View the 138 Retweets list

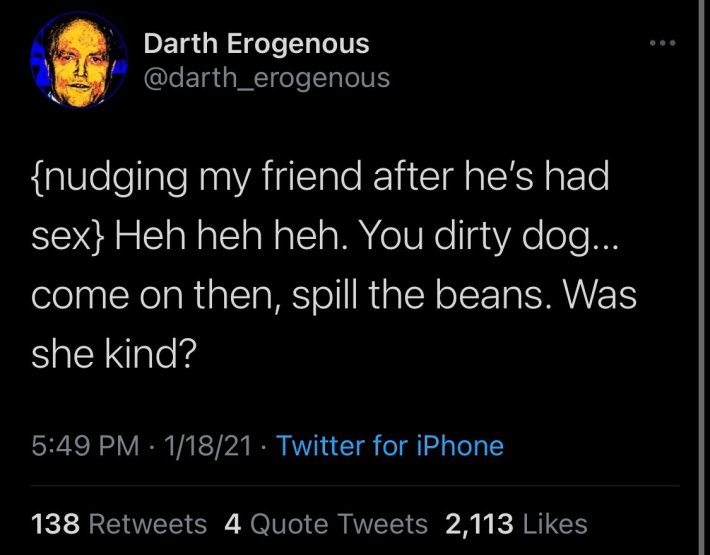click(119, 523)
